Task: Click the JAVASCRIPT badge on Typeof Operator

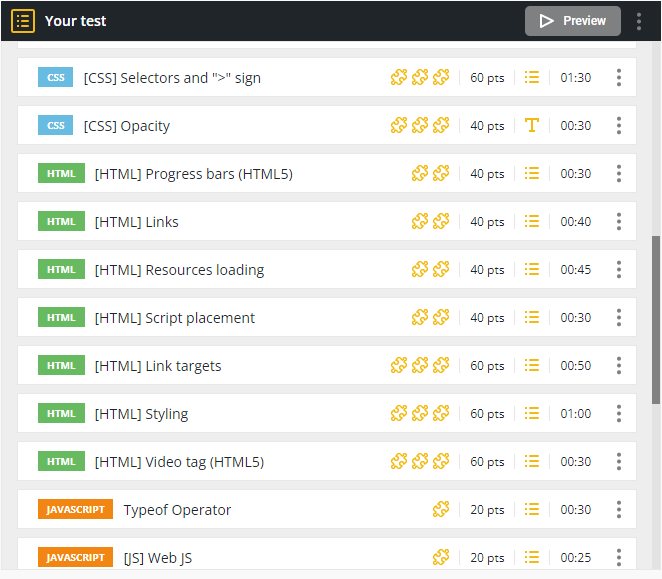Action: (x=75, y=510)
